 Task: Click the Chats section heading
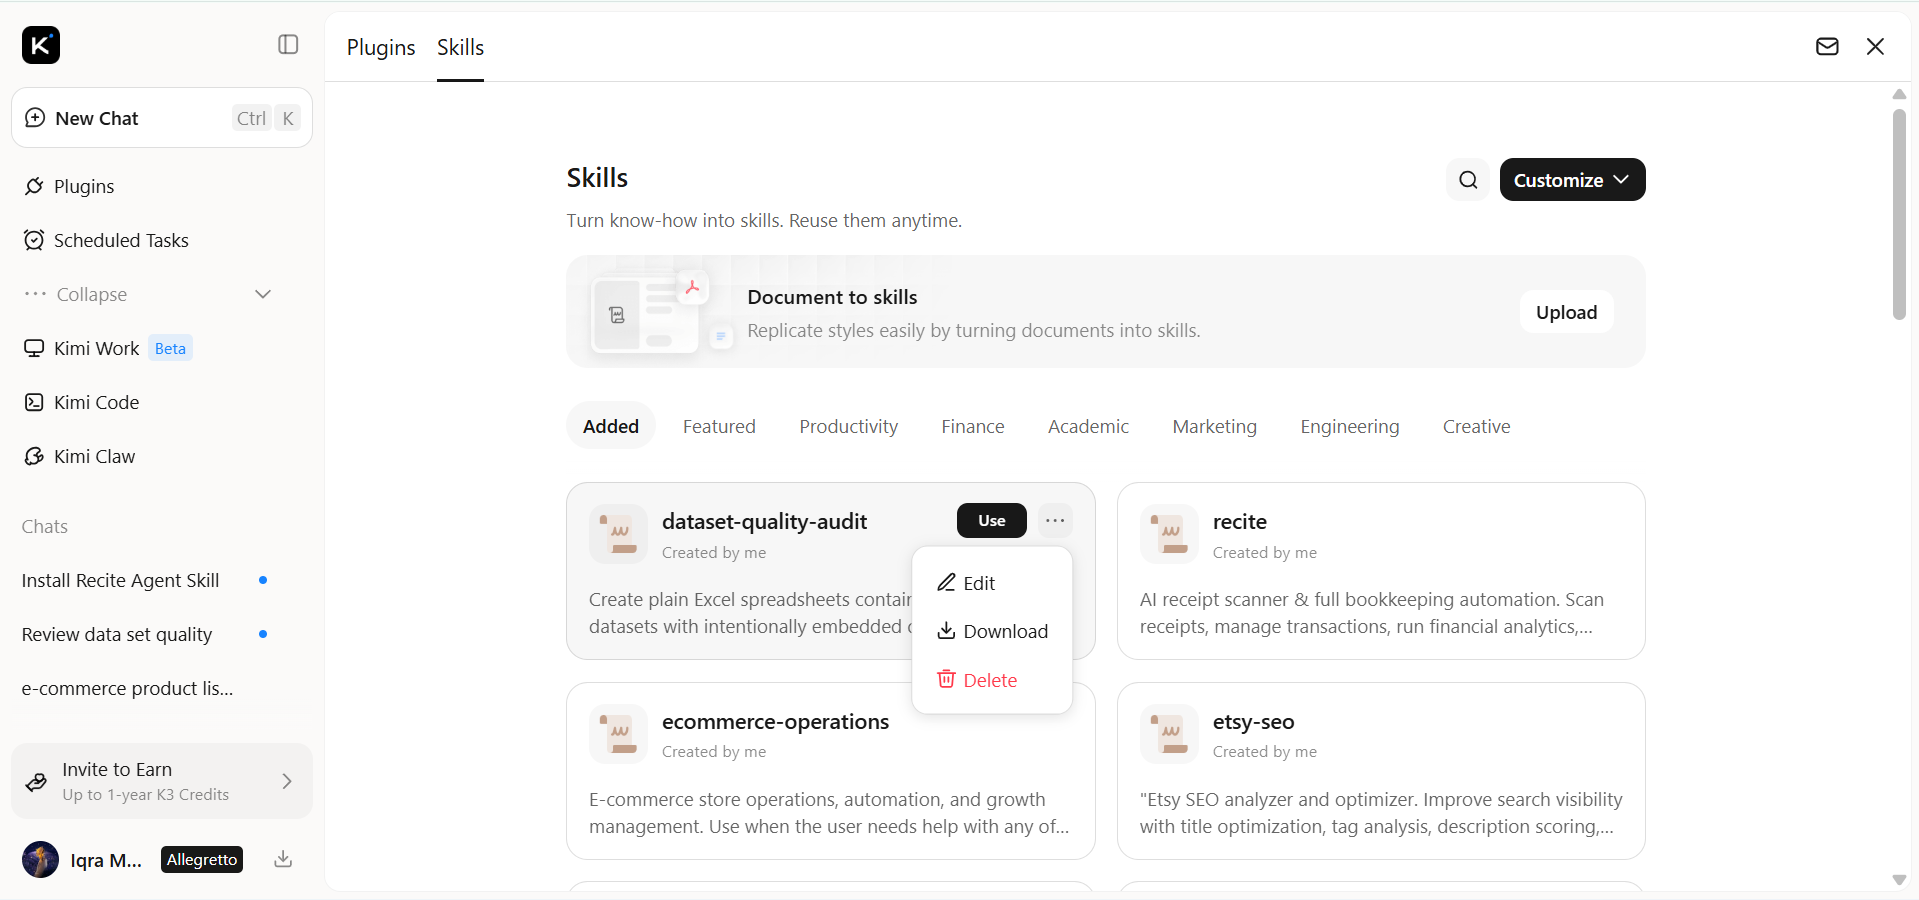point(45,526)
